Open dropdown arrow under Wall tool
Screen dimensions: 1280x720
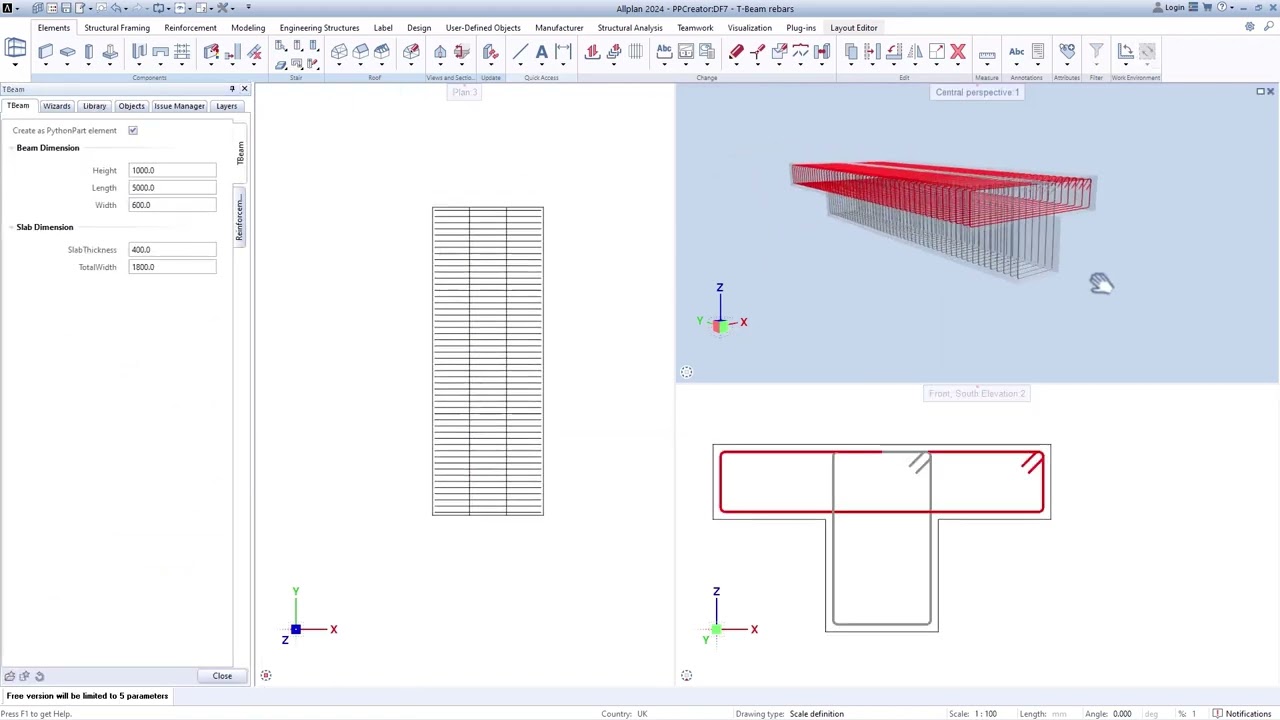coord(46,65)
